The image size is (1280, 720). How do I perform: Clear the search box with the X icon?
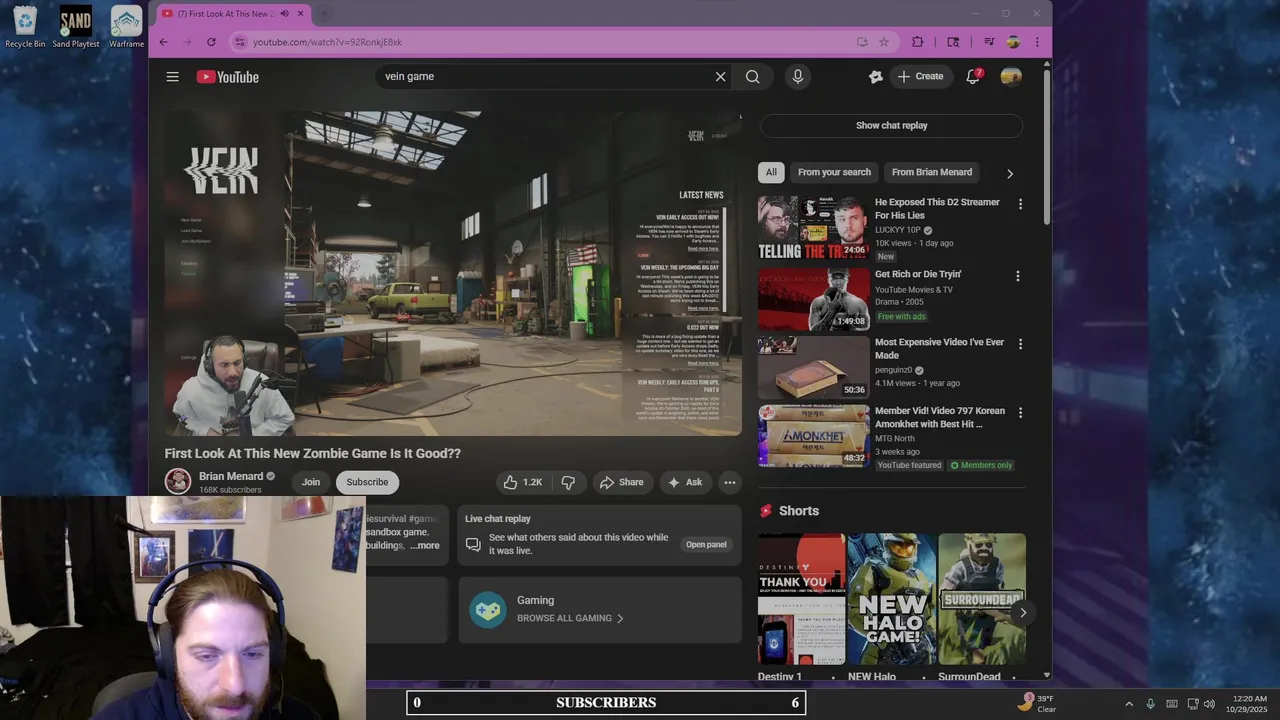point(720,77)
